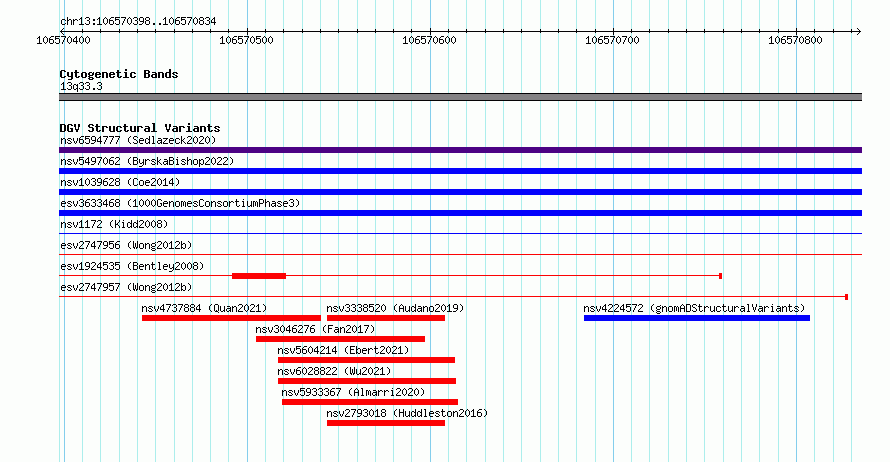Image resolution: width=890 pixels, height=462 pixels.
Task: Open variant label nsv5604214 (Ebert2021)
Action: [x=343, y=350]
